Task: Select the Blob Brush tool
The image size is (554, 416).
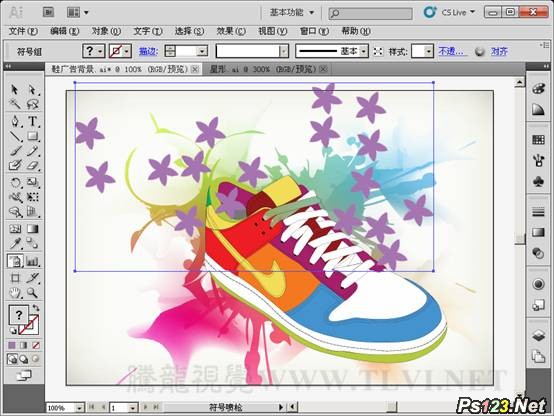Action: pyautogui.click(x=14, y=165)
